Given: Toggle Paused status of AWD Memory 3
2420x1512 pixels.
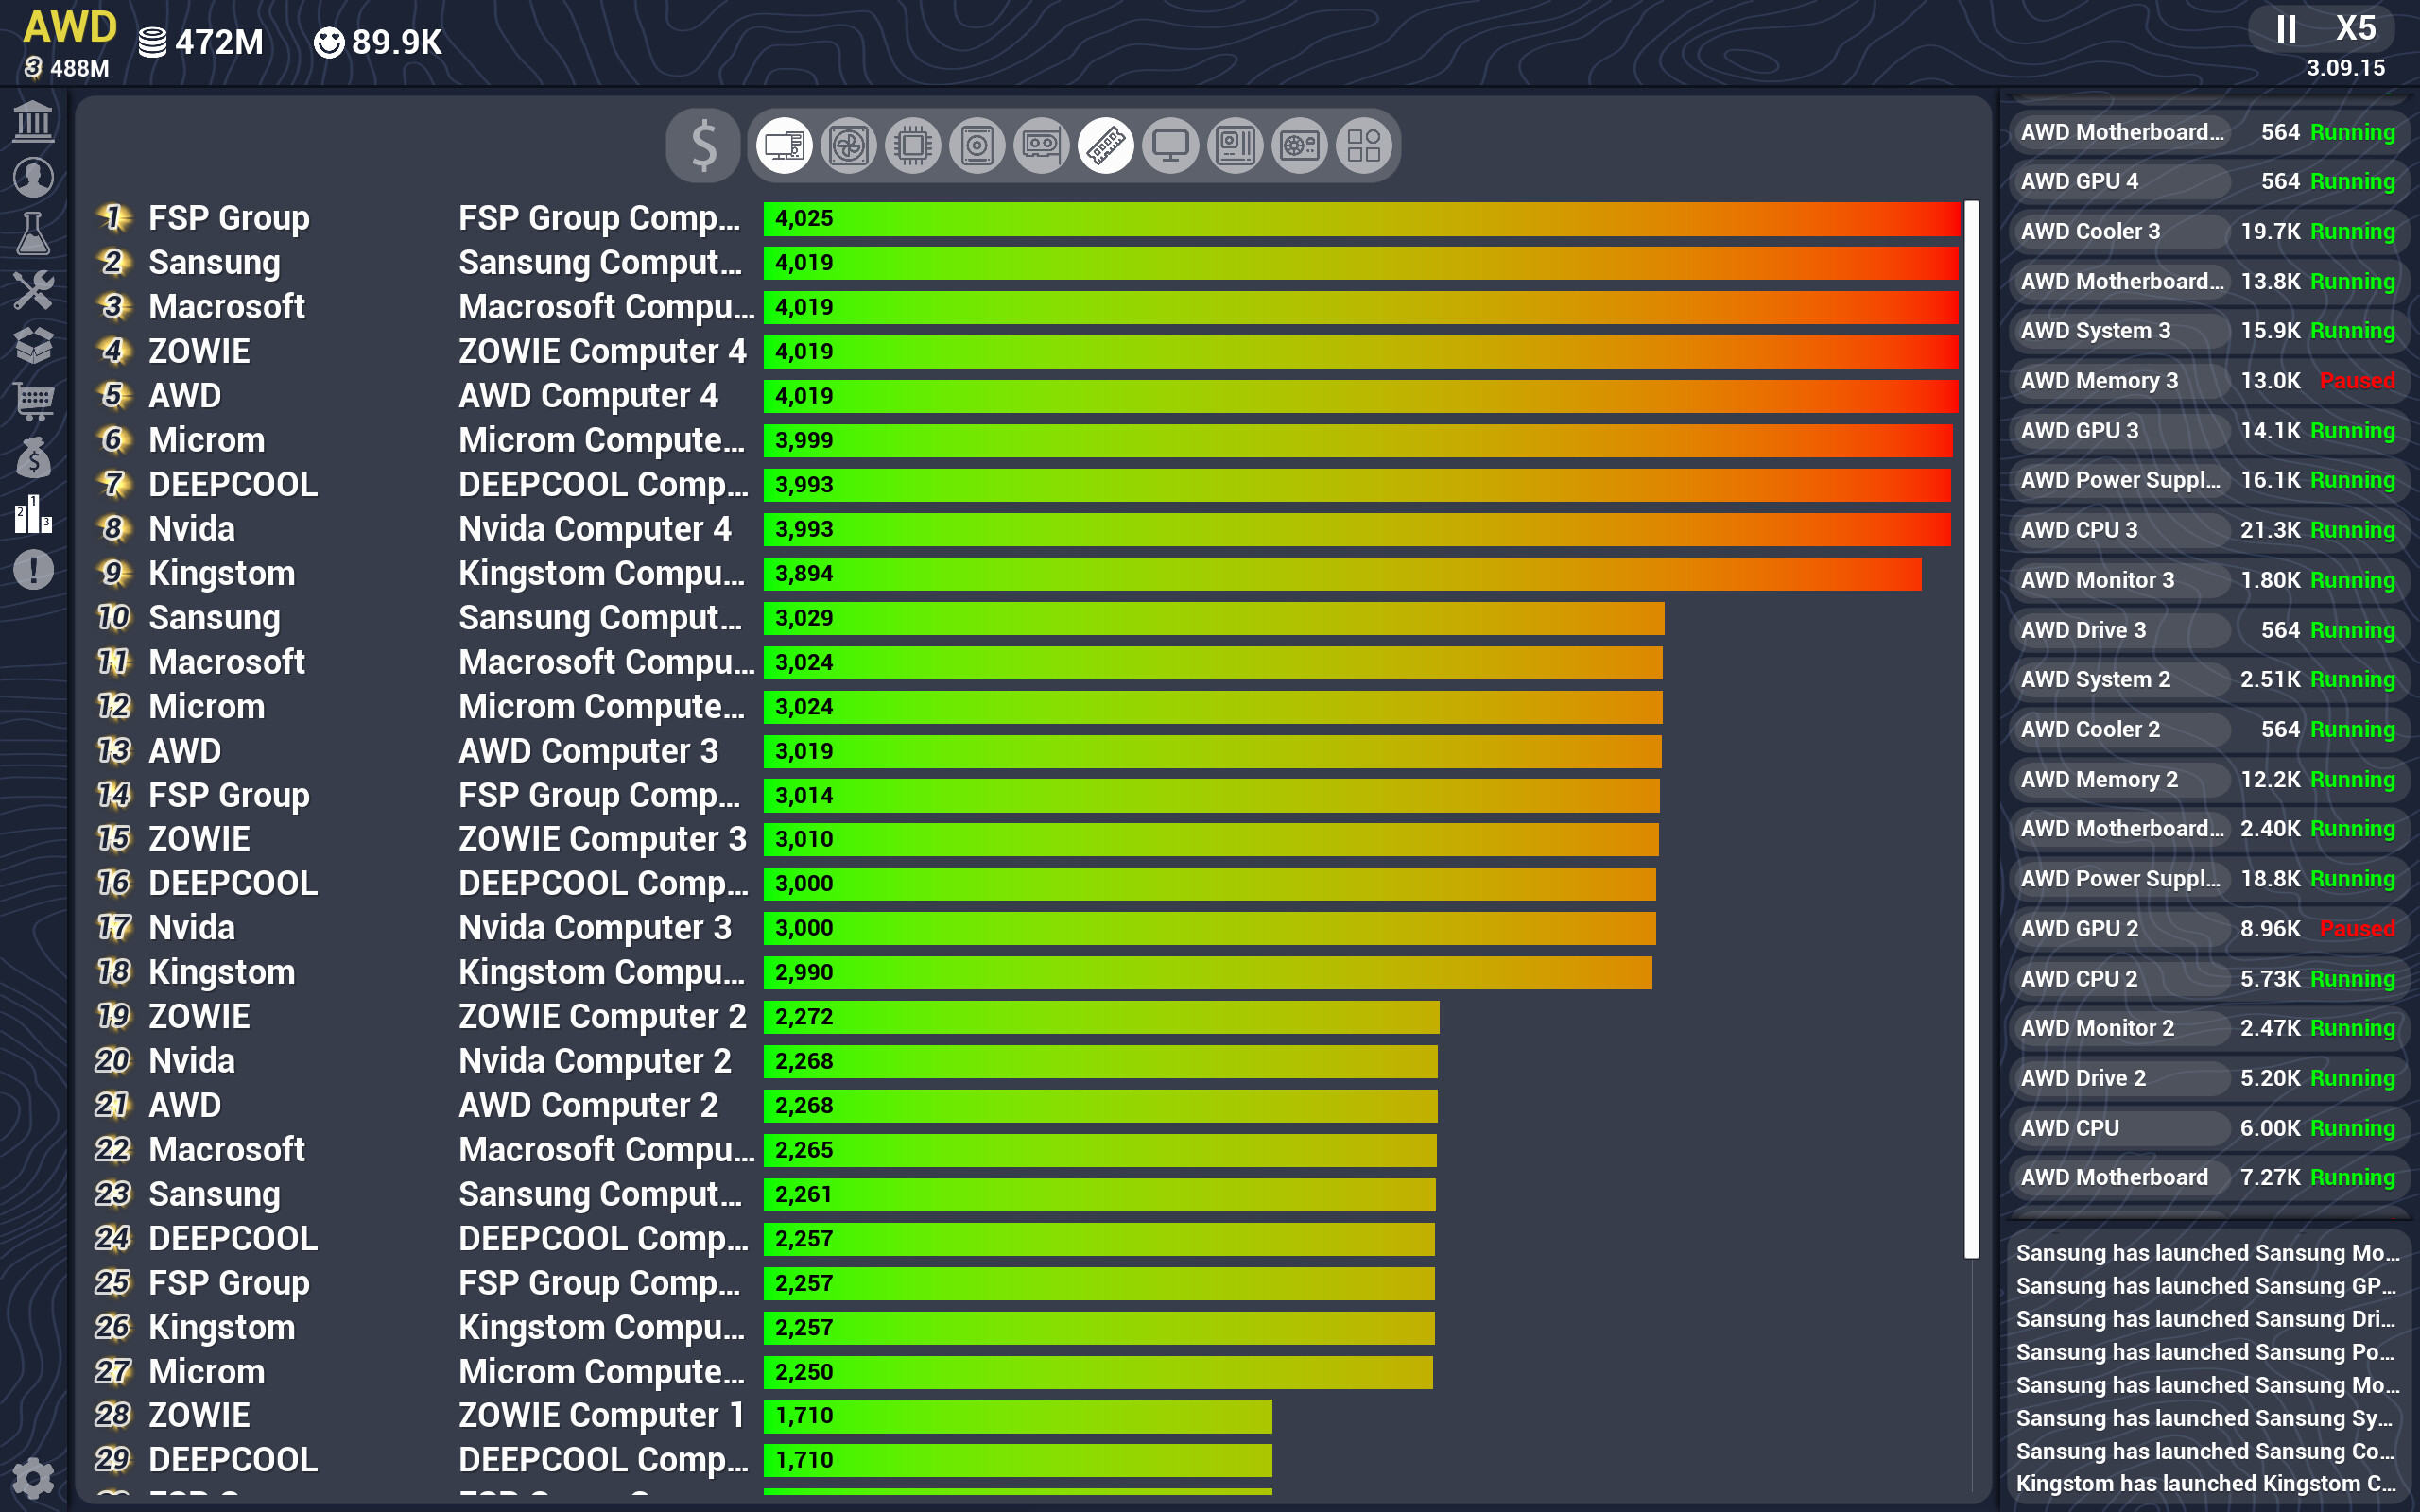Looking at the screenshot, I should tap(2356, 381).
